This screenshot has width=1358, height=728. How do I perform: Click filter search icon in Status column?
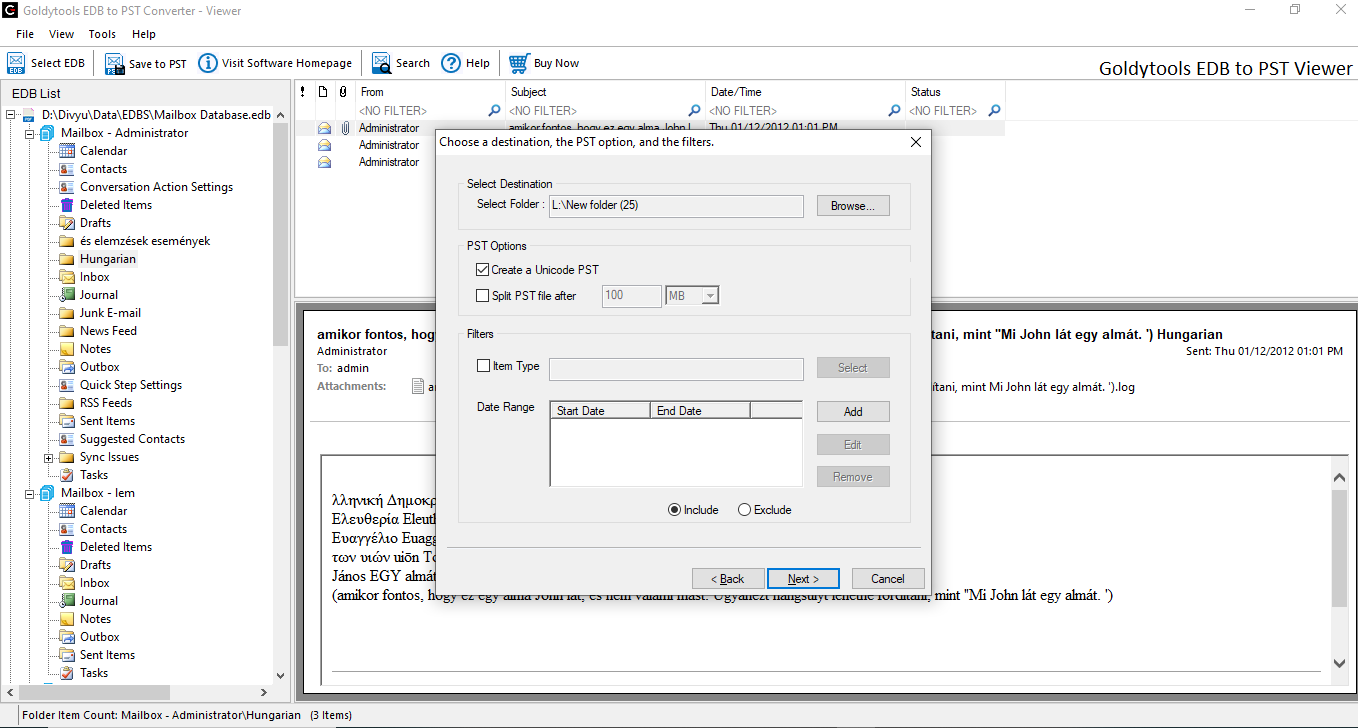993,111
